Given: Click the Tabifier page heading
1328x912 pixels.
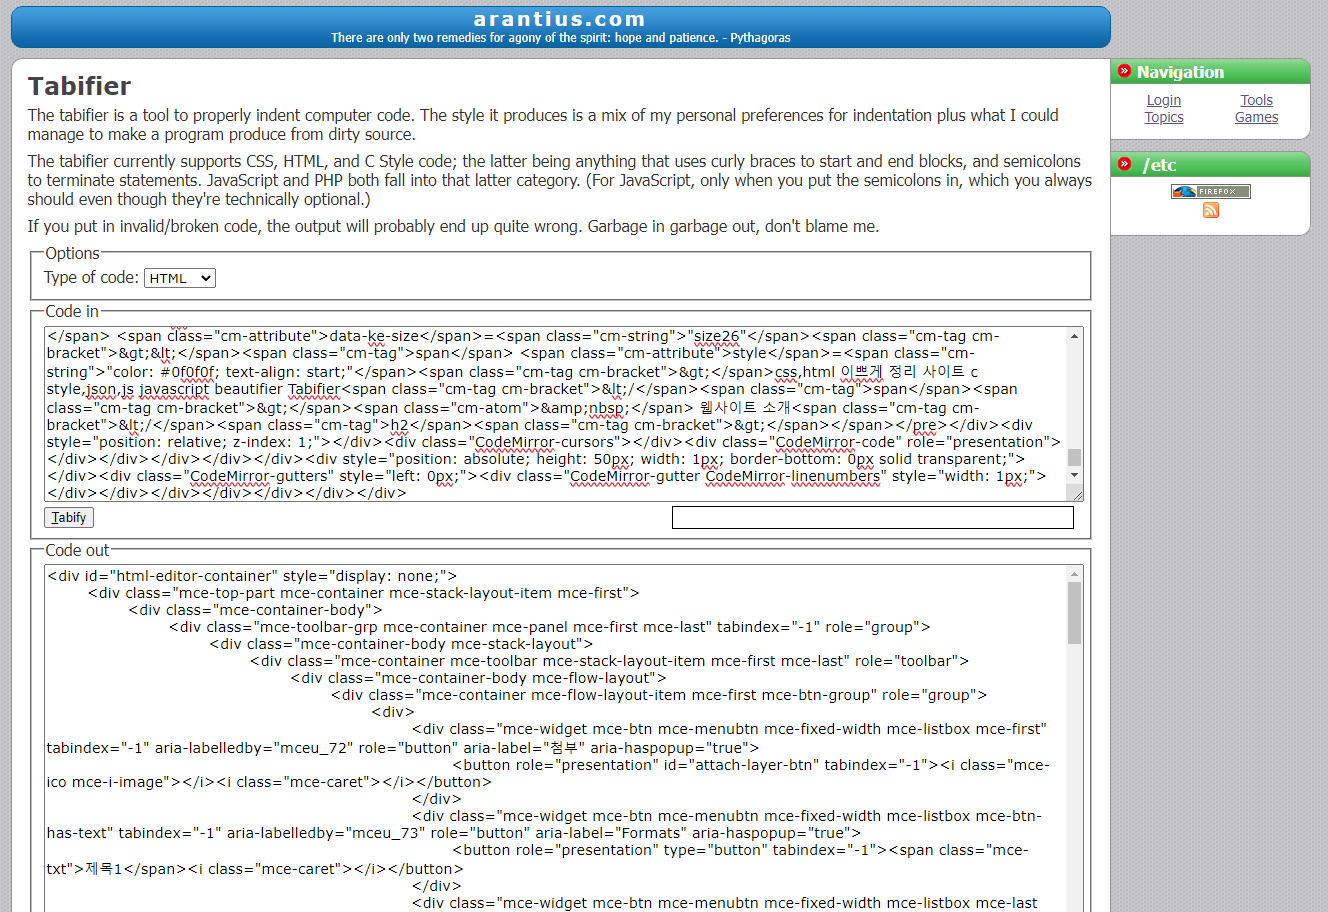Looking at the screenshot, I should (x=80, y=86).
